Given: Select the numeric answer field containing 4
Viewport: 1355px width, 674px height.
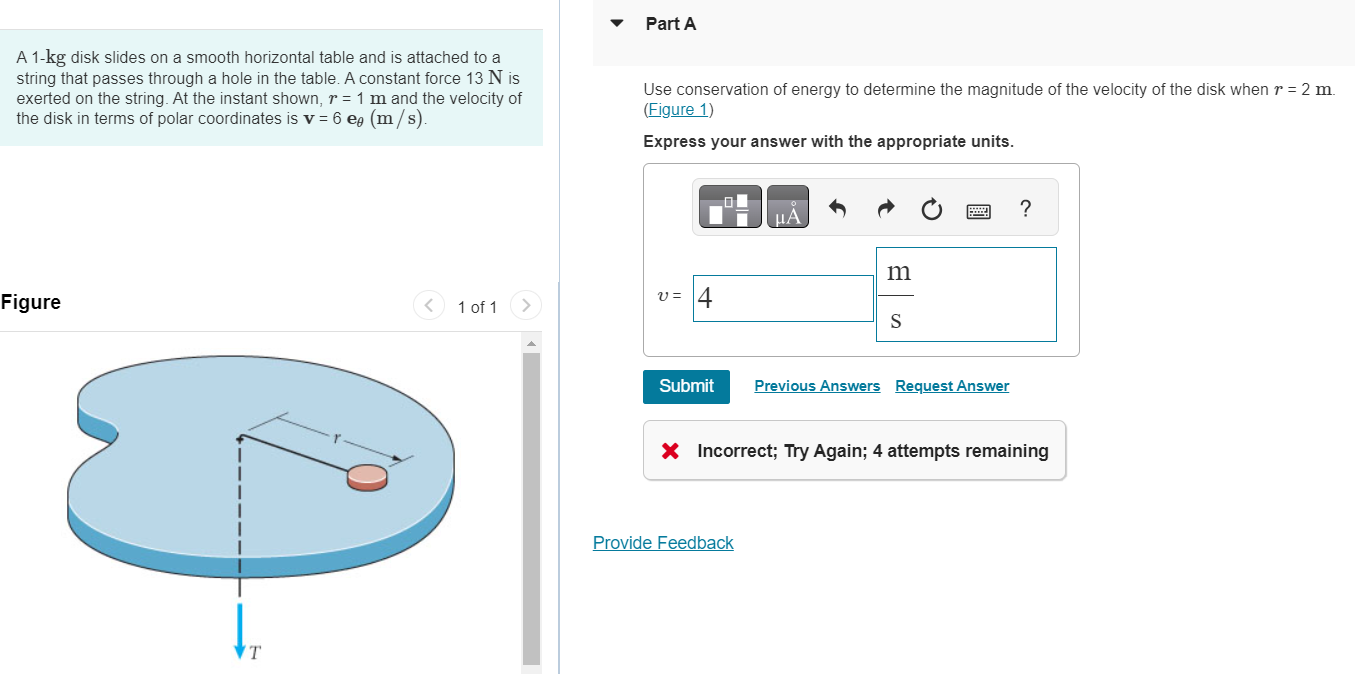Looking at the screenshot, I should [x=783, y=297].
